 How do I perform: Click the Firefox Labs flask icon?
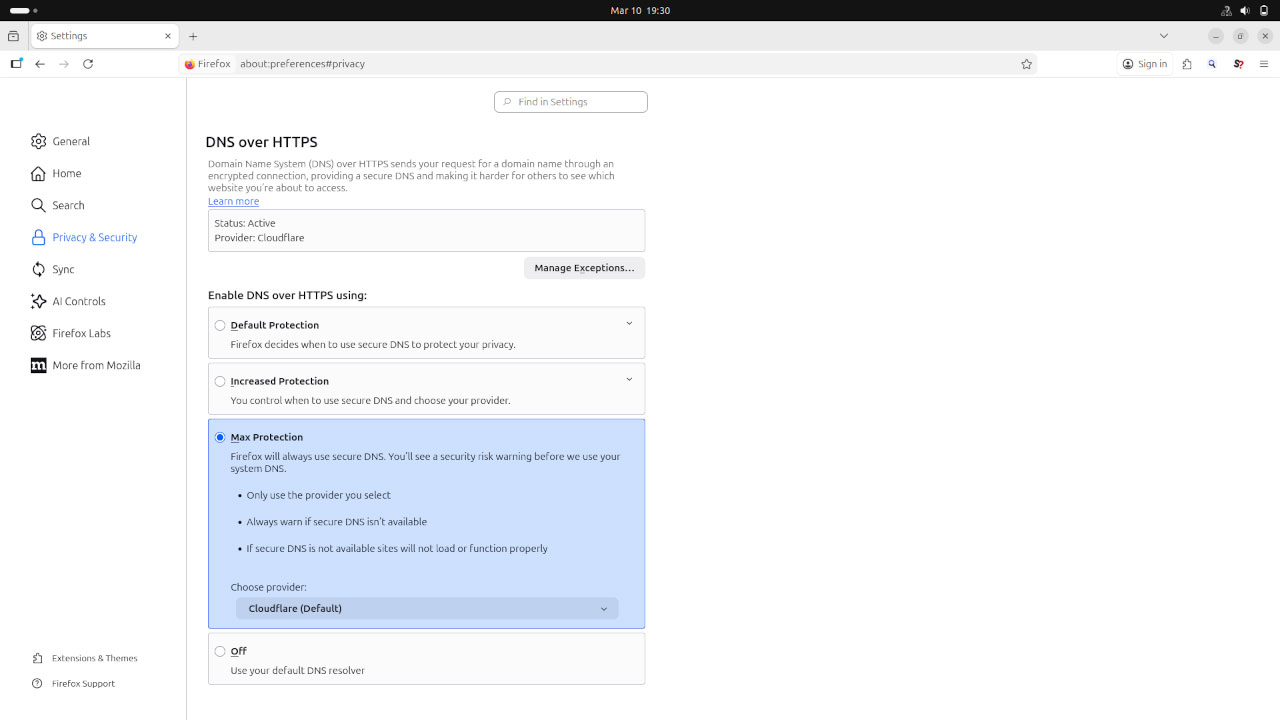coord(38,333)
